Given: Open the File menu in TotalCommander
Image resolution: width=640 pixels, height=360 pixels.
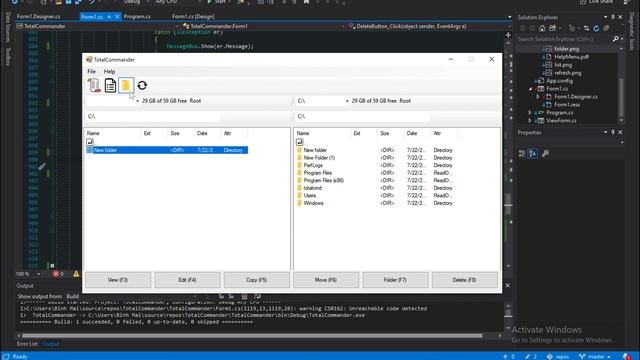Looking at the screenshot, I should click(x=91, y=71).
